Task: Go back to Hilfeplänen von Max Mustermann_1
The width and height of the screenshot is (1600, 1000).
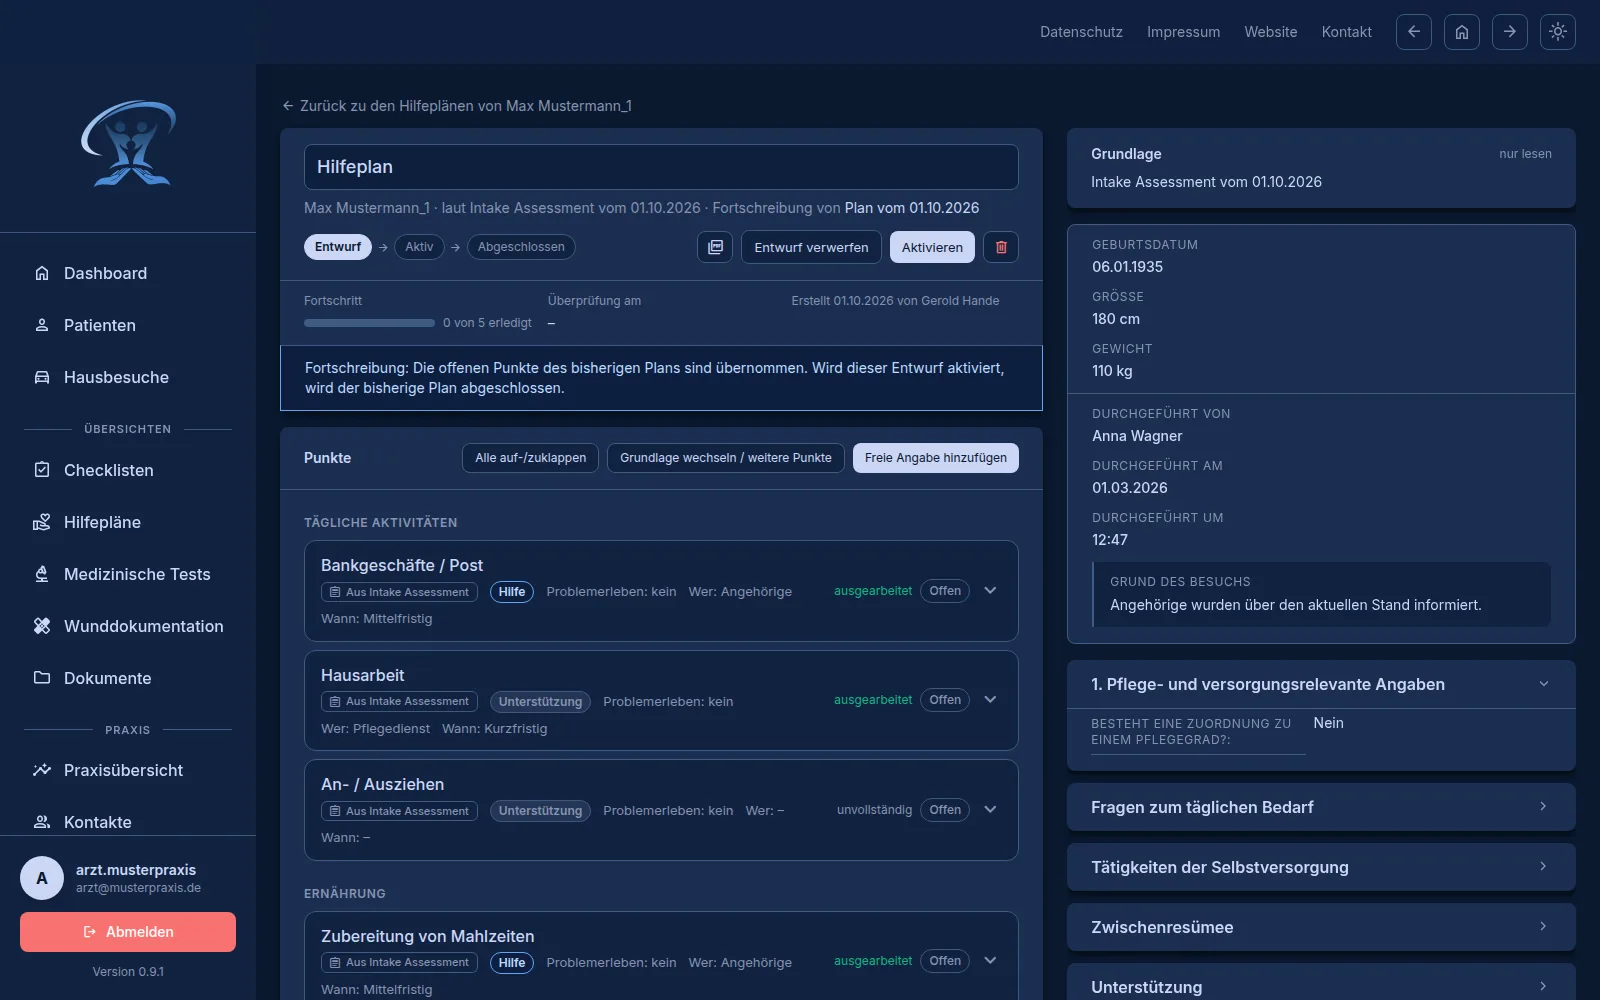Action: pos(457,106)
